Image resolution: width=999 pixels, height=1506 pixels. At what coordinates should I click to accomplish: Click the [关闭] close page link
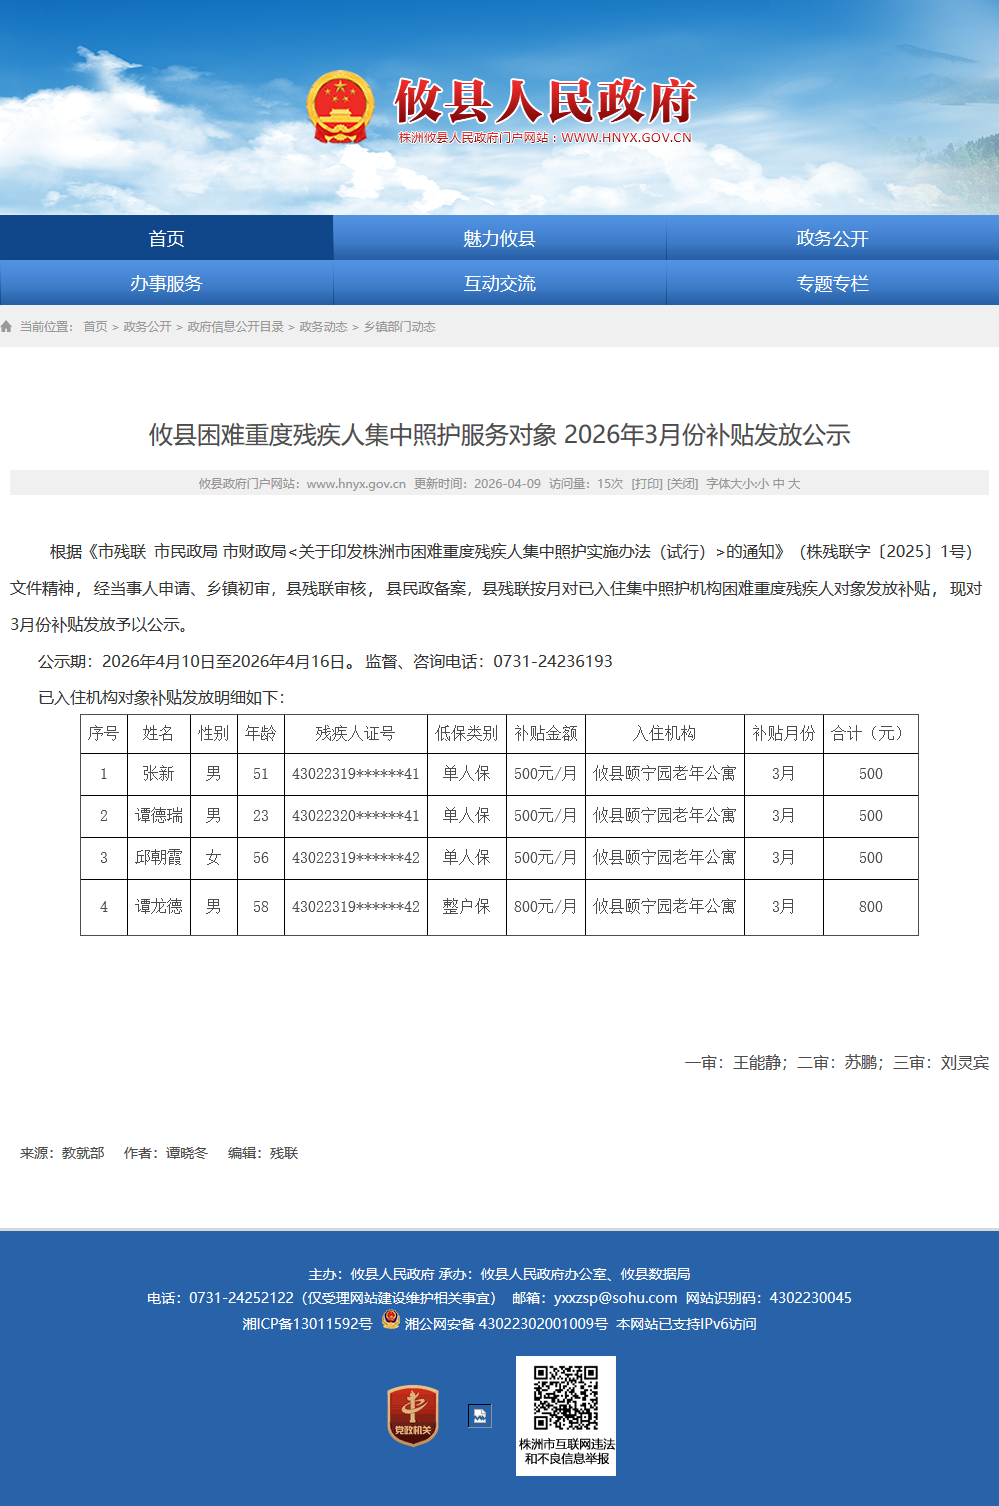683,484
